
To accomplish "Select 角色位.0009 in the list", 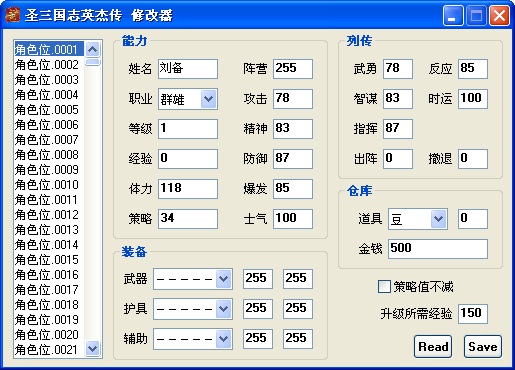I will coord(49,170).
